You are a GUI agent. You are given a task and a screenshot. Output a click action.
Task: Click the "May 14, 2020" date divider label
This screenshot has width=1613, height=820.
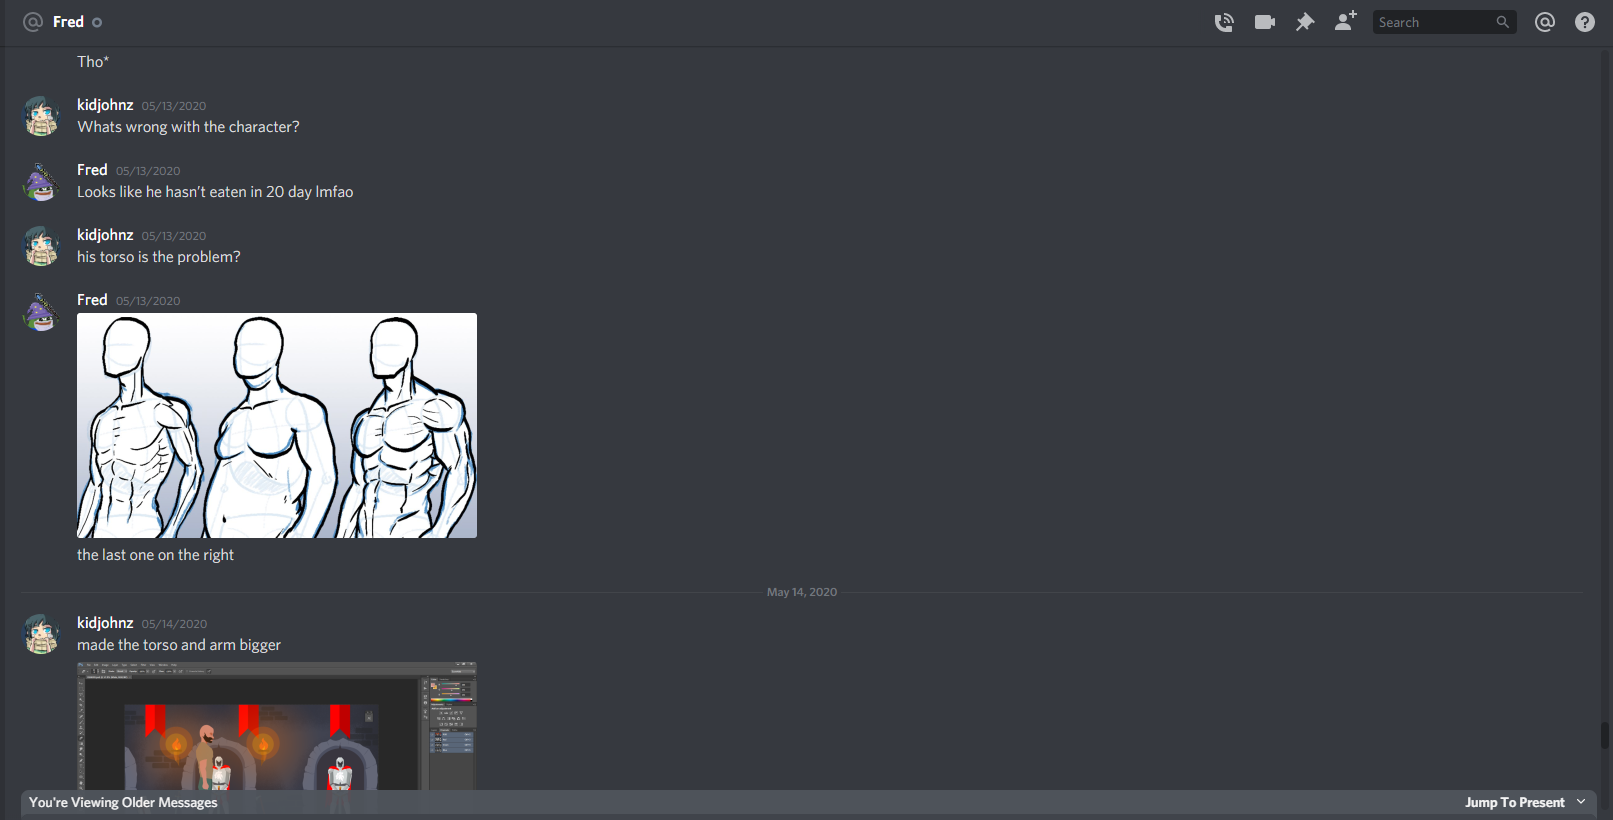pos(802,592)
